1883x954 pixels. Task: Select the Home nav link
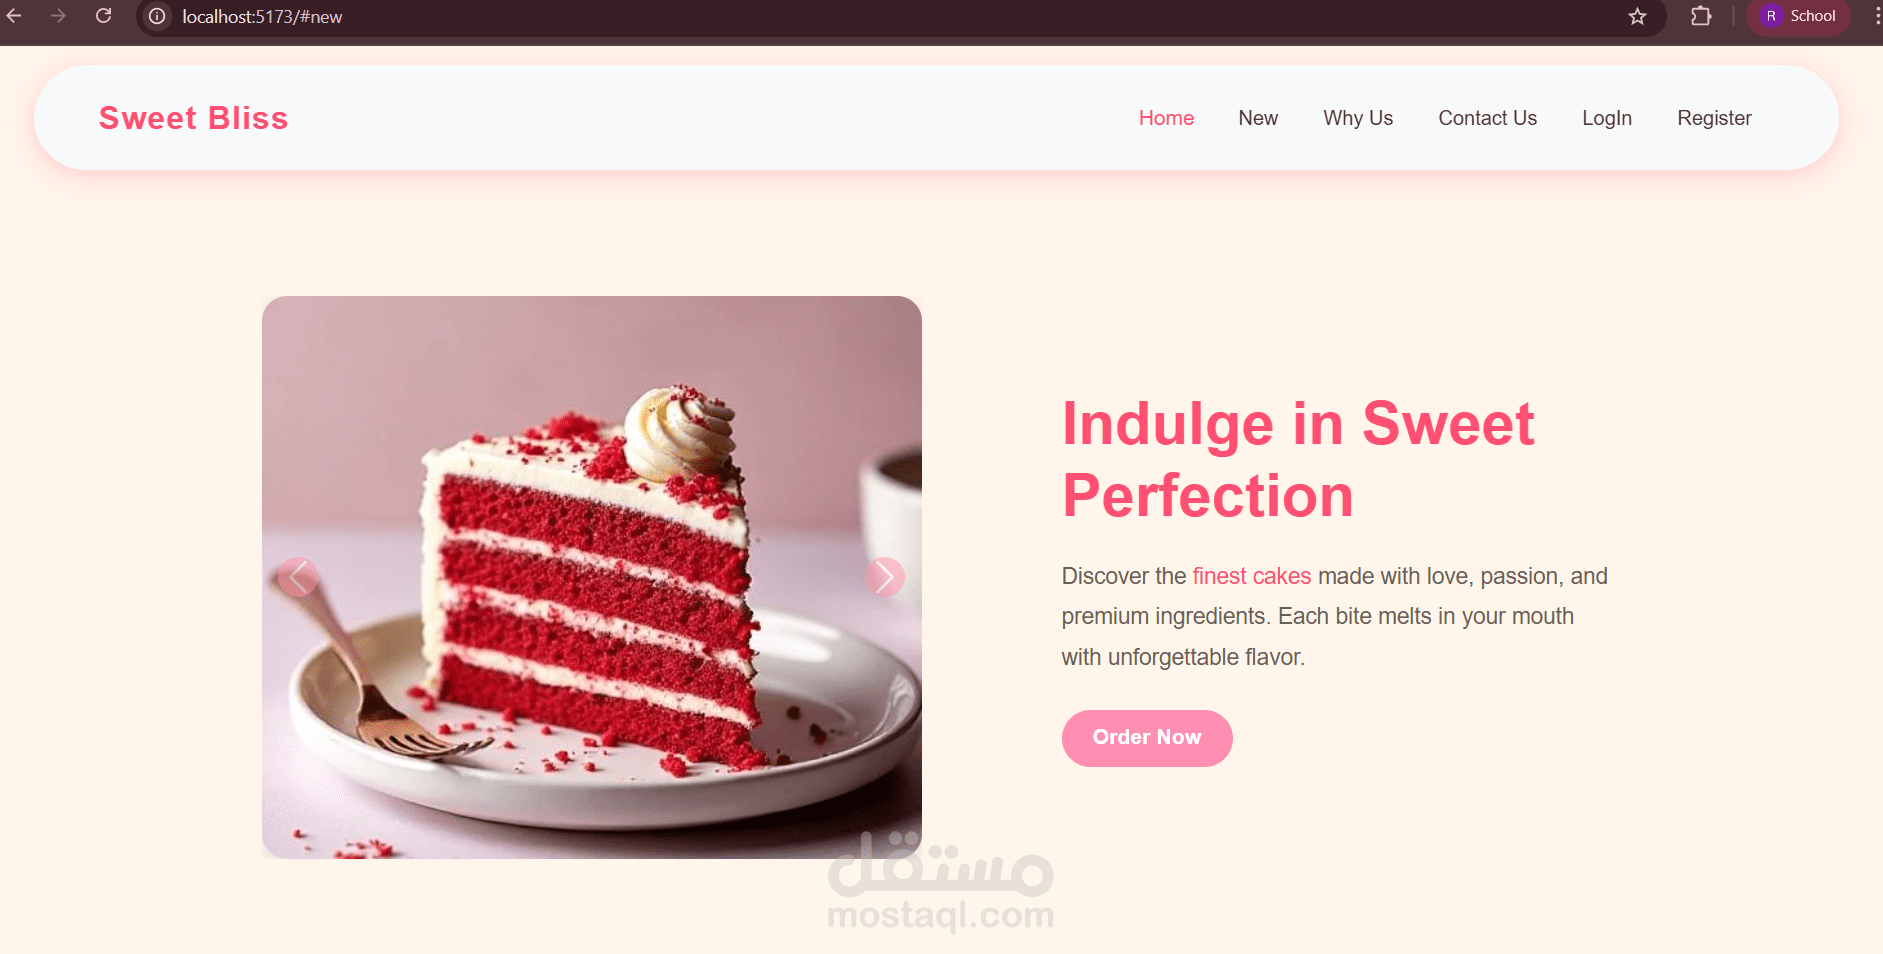point(1166,118)
